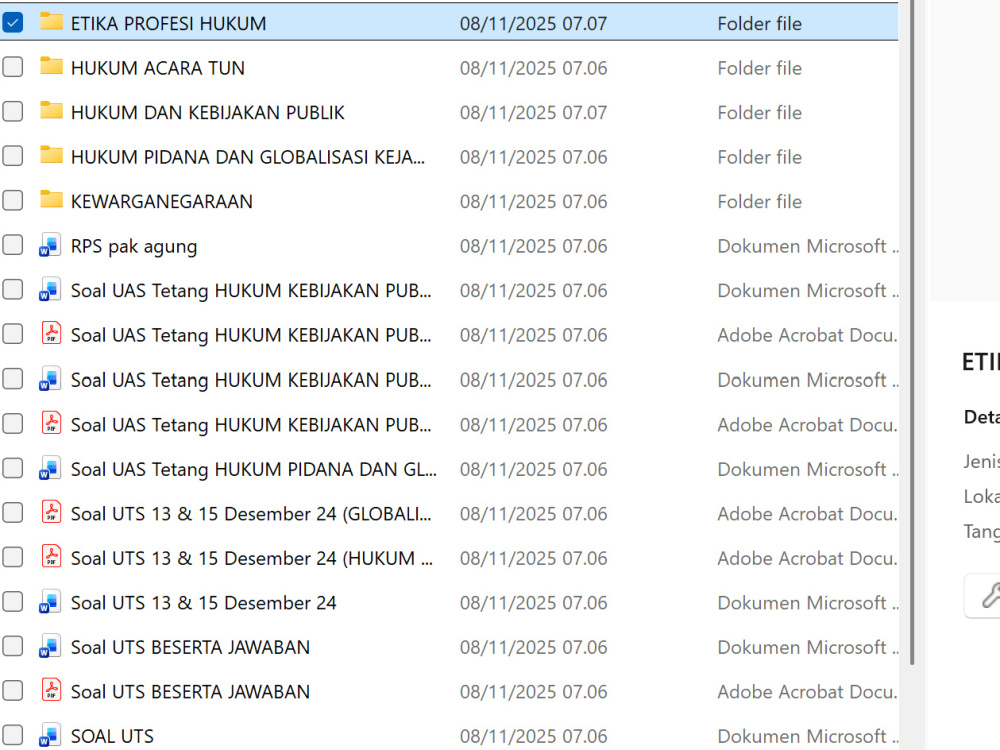
Task: Click the HUKUM PIDANA DAN GLOBALISASI folder icon
Action: 51,156
